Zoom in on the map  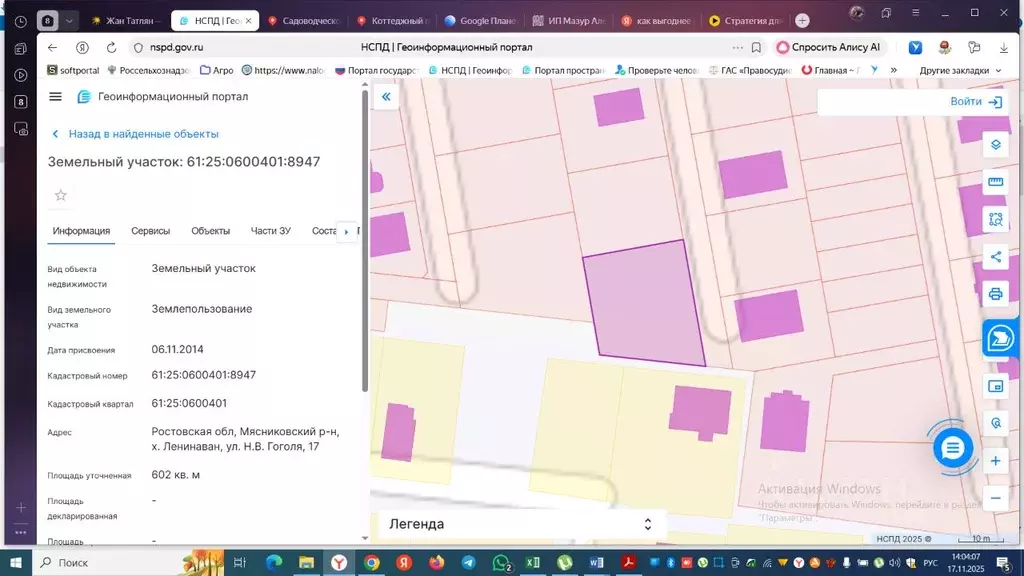coord(995,461)
